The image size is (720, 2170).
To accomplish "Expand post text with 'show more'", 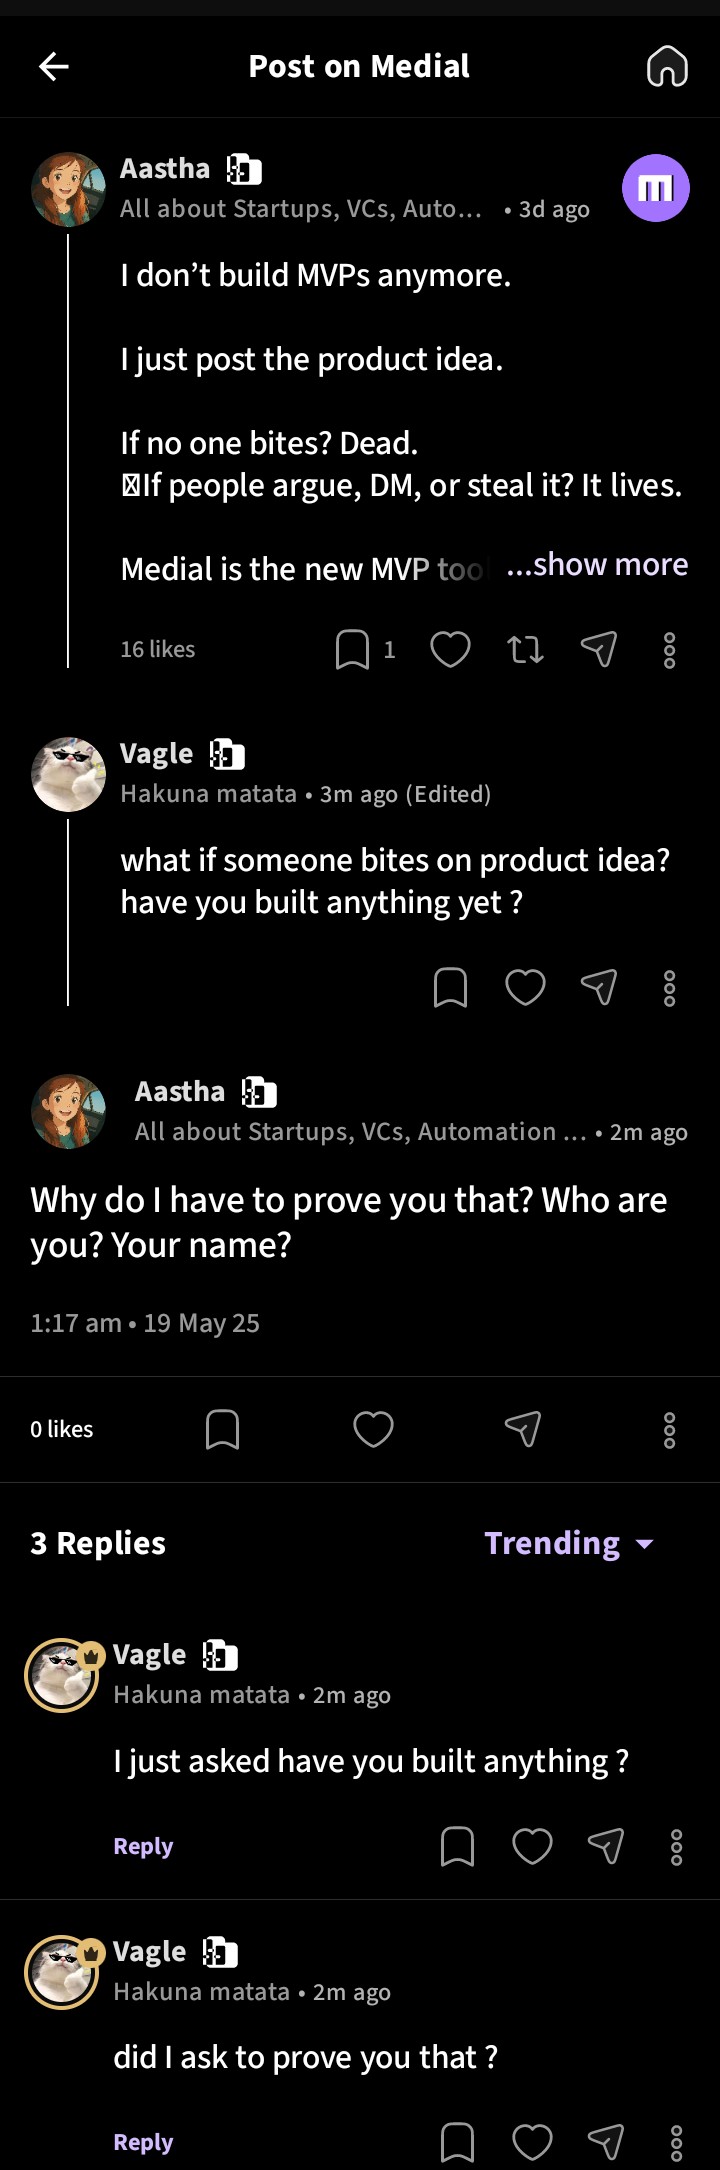I will pyautogui.click(x=598, y=565).
